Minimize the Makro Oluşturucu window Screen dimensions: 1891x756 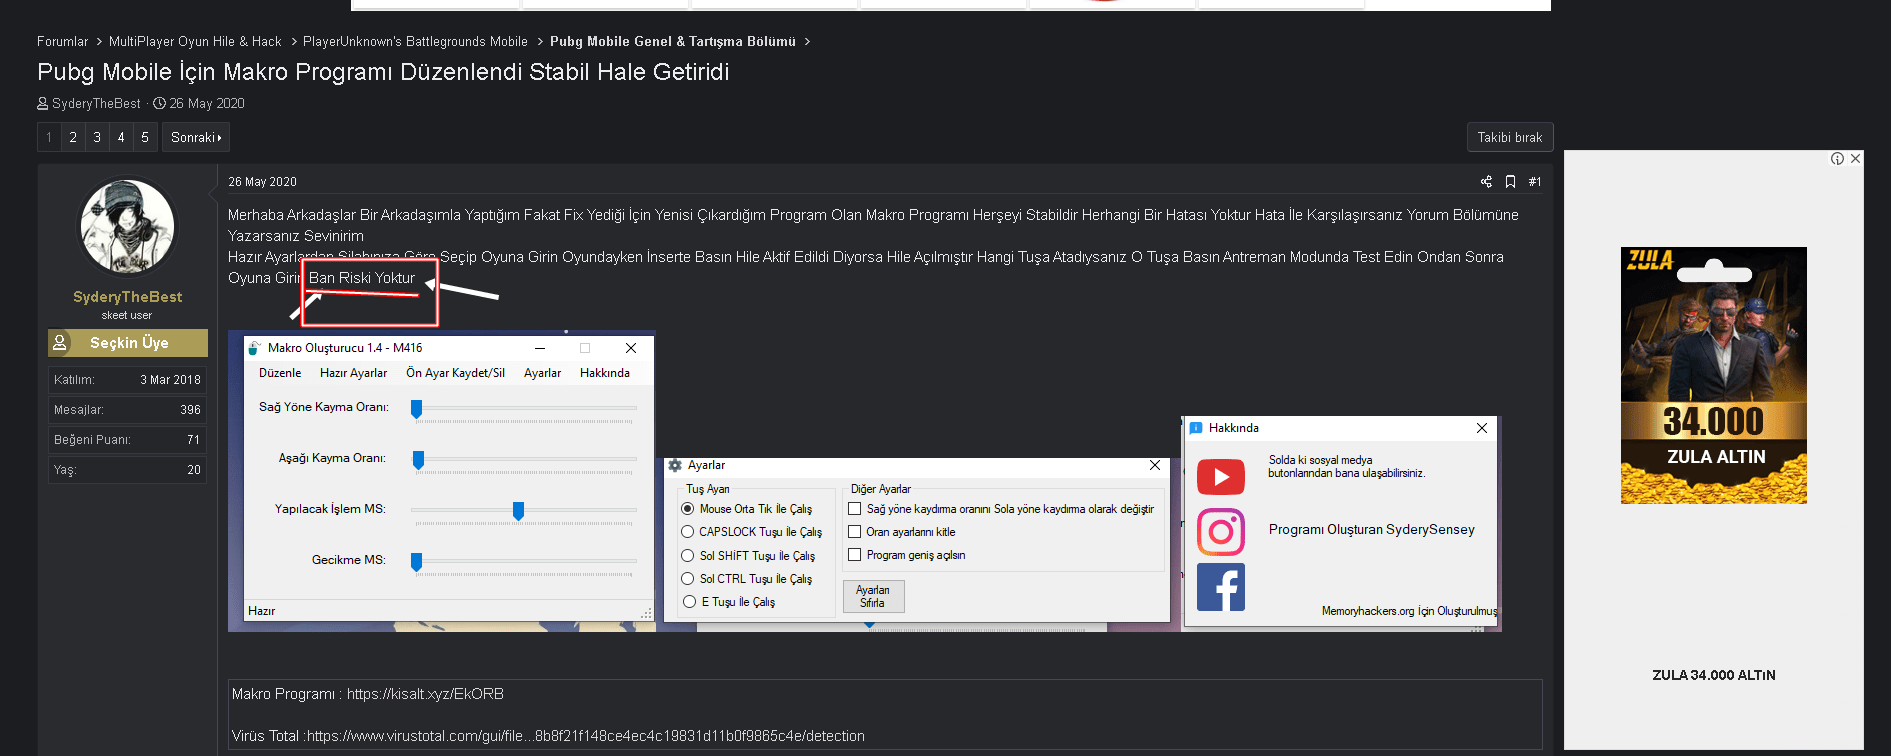click(x=540, y=348)
